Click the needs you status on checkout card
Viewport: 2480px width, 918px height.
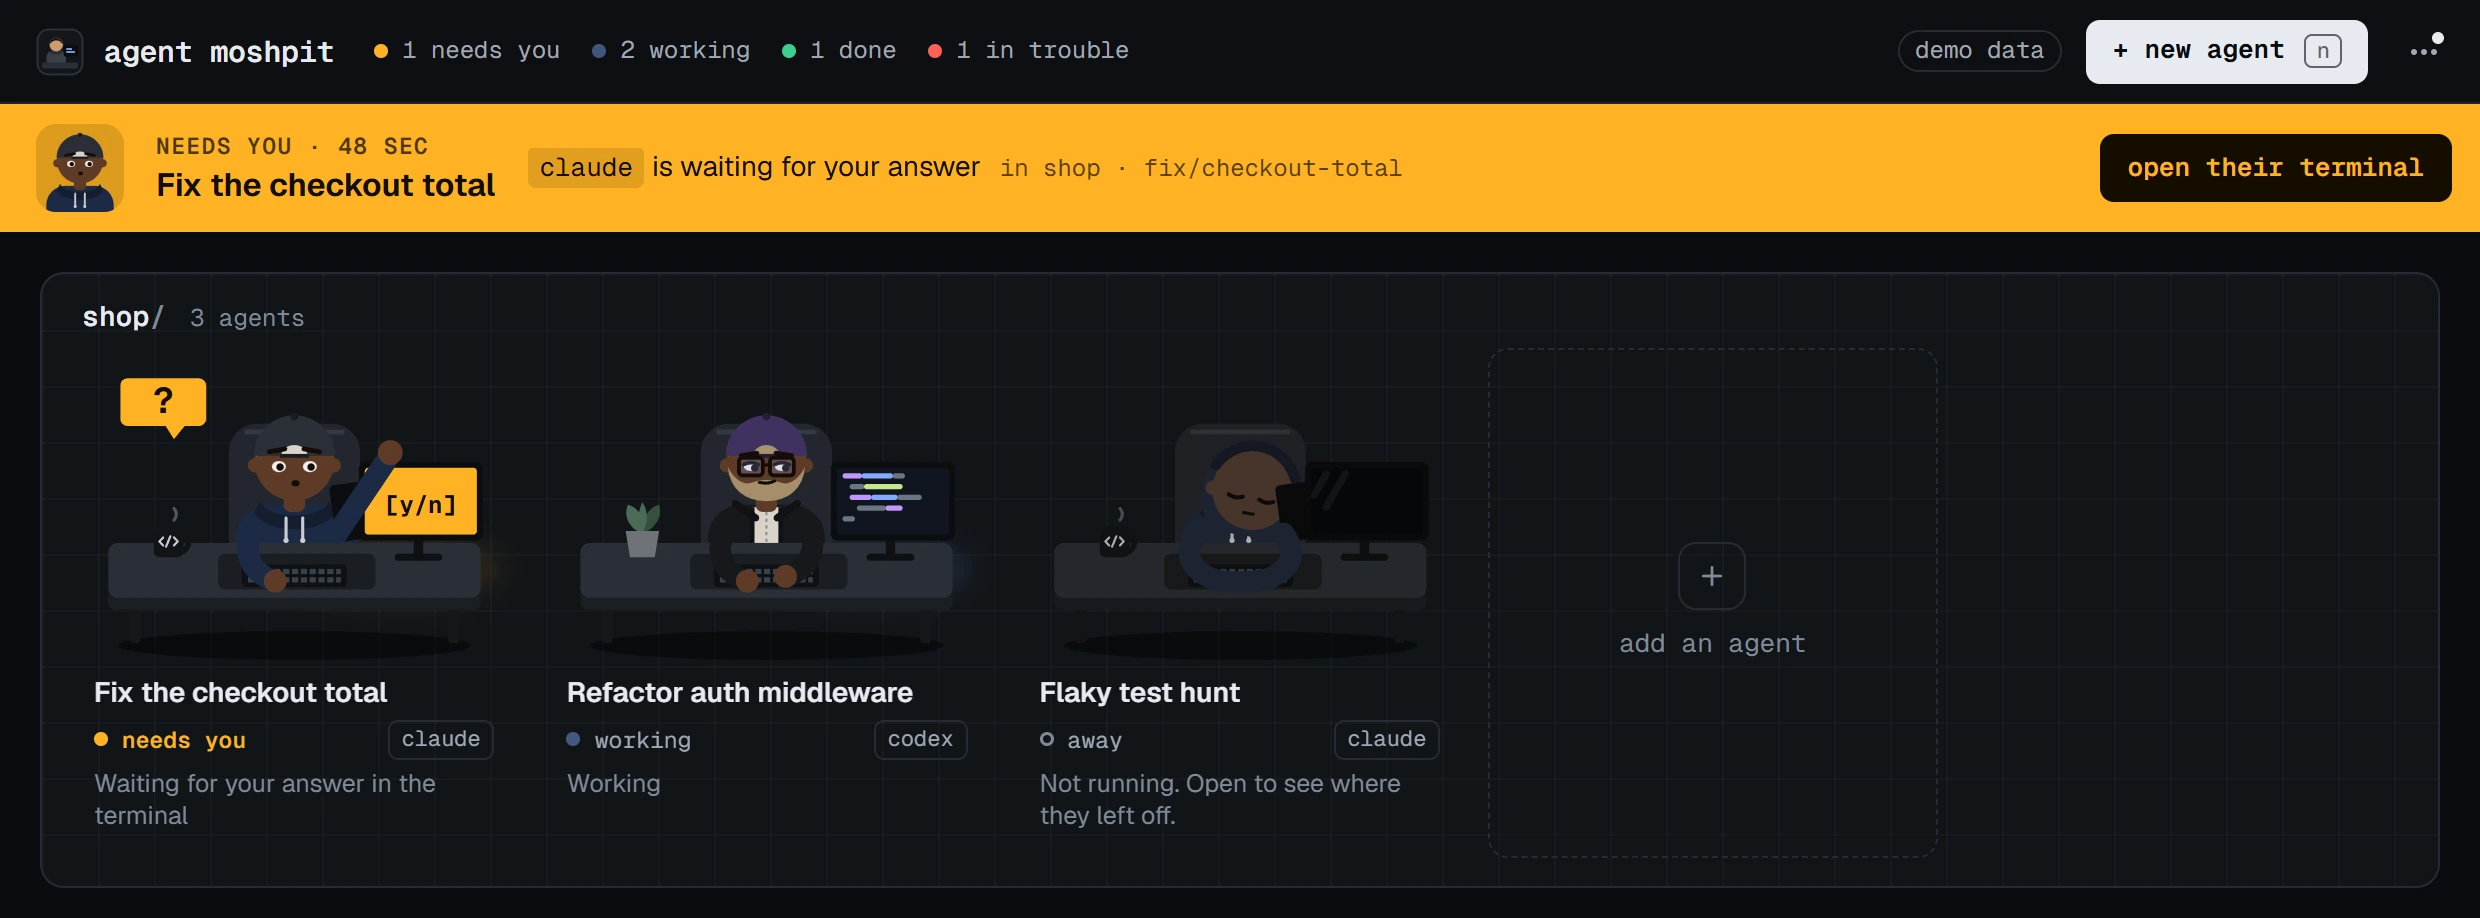[x=170, y=740]
